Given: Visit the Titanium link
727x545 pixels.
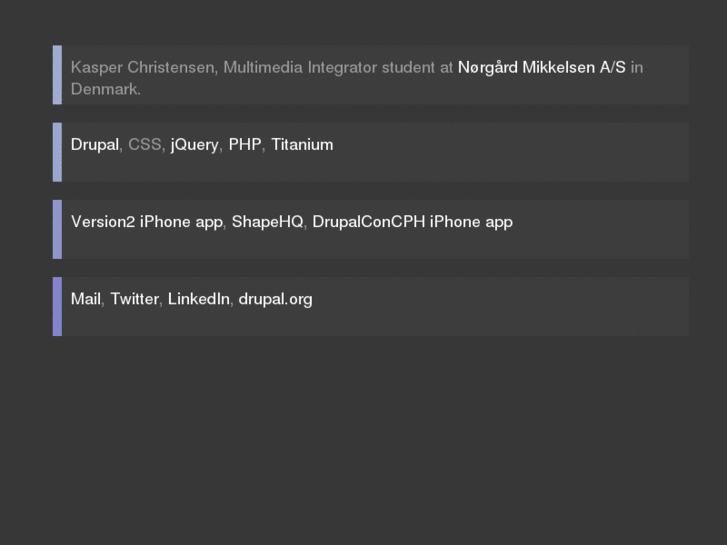Looking at the screenshot, I should click(302, 145).
